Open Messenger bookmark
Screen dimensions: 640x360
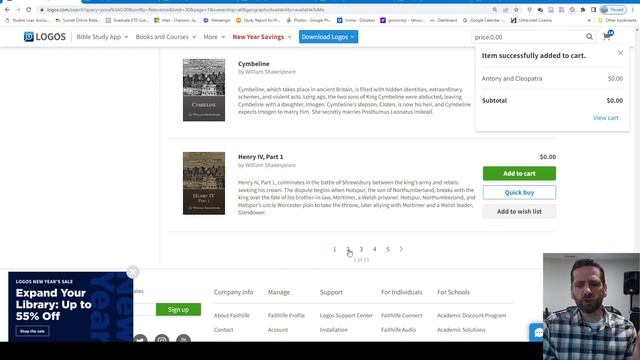217,20
